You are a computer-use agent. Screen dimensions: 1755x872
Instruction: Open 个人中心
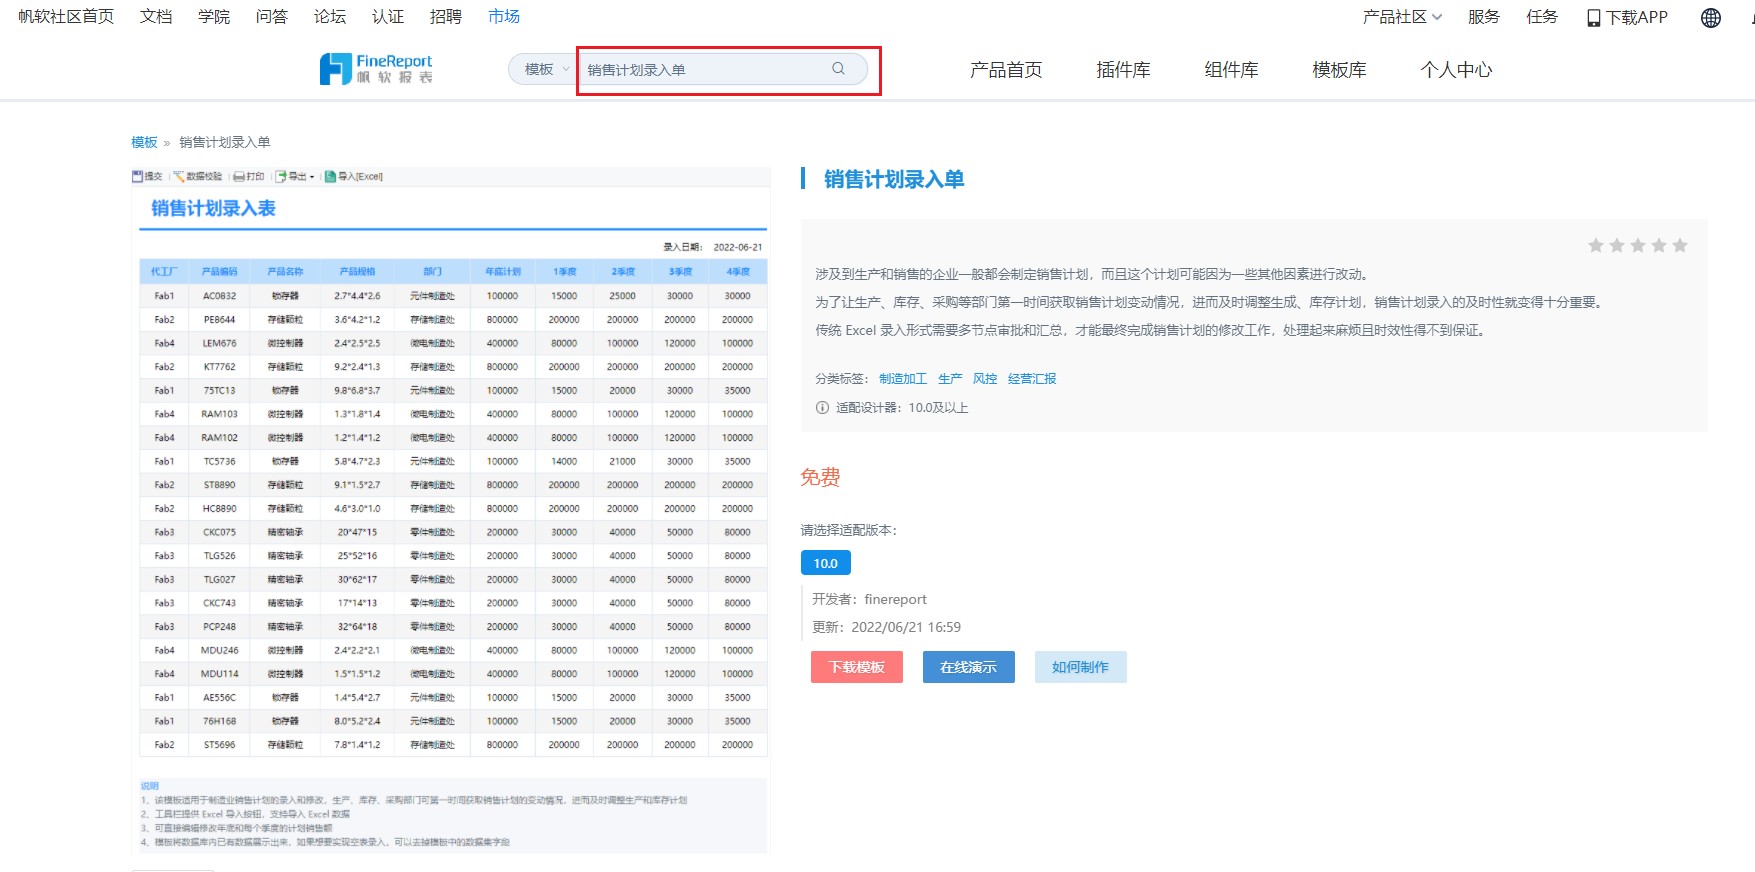[x=1456, y=69]
